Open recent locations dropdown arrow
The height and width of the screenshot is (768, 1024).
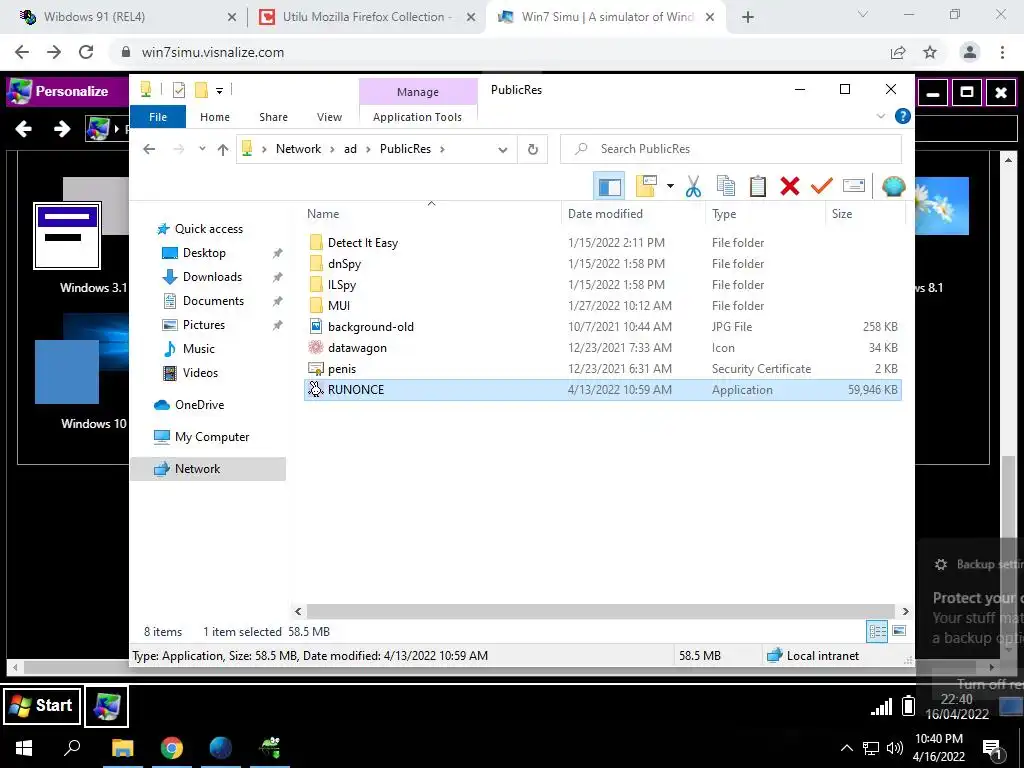(x=202, y=149)
